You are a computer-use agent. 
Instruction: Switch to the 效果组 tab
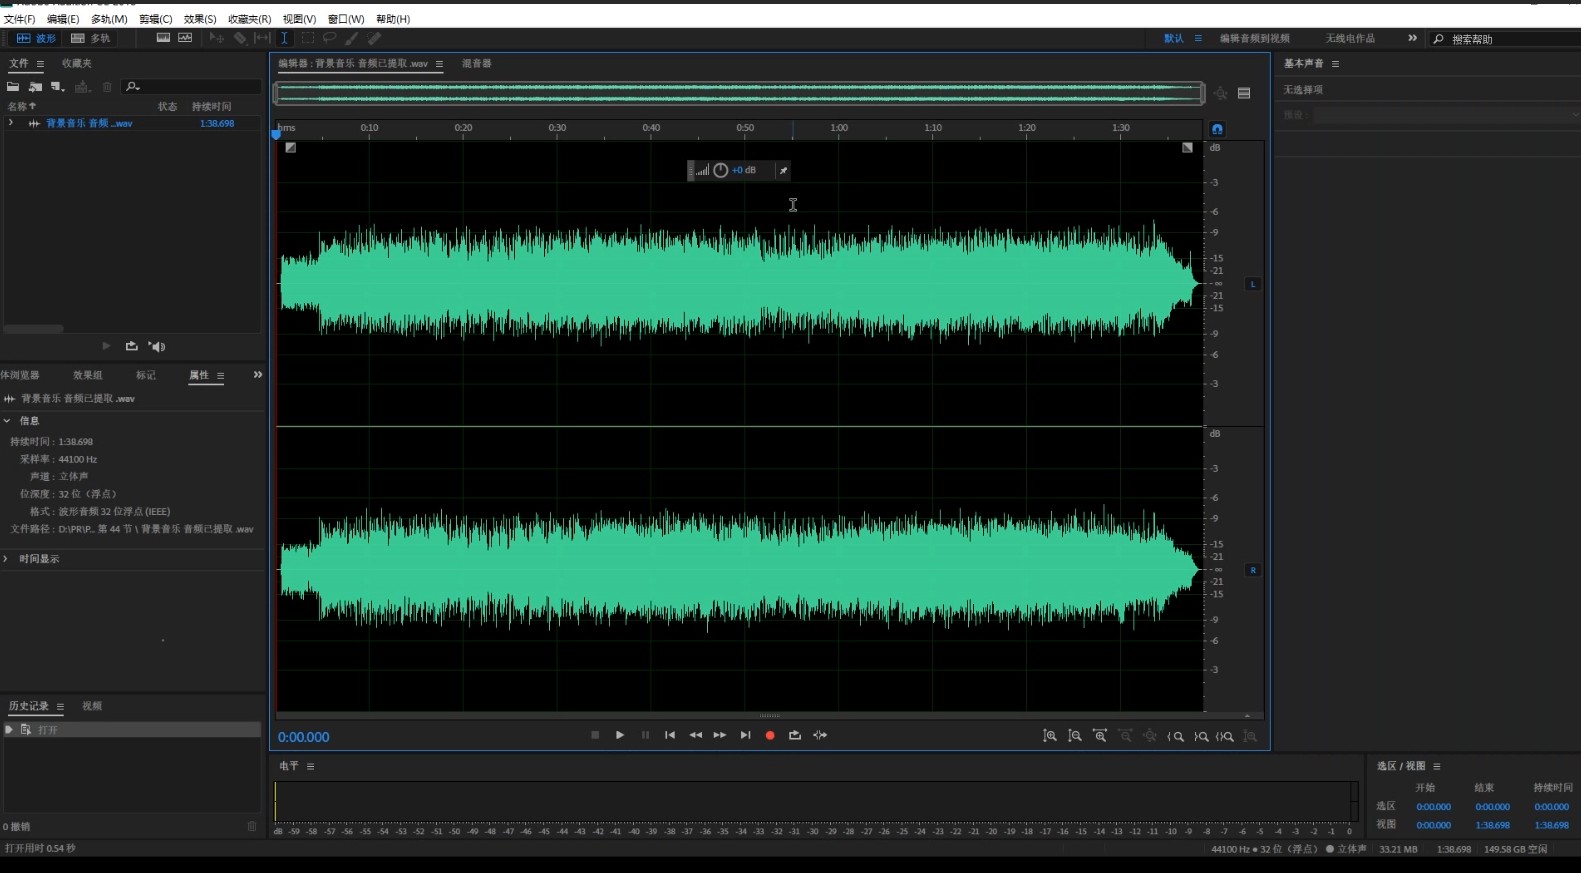(x=87, y=375)
